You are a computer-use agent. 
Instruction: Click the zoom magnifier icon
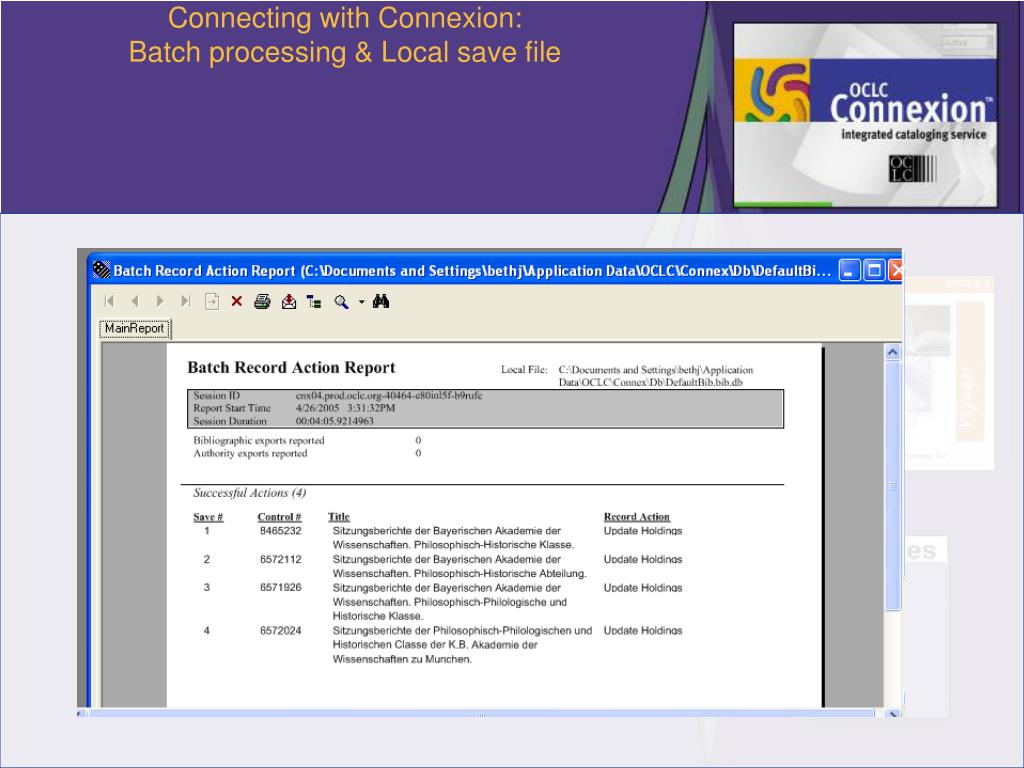coord(341,302)
